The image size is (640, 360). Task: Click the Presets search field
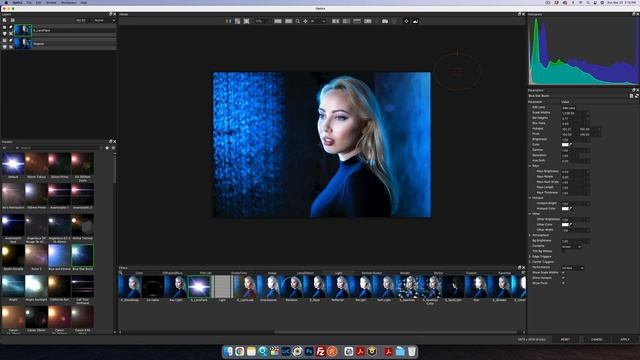(x=60, y=148)
